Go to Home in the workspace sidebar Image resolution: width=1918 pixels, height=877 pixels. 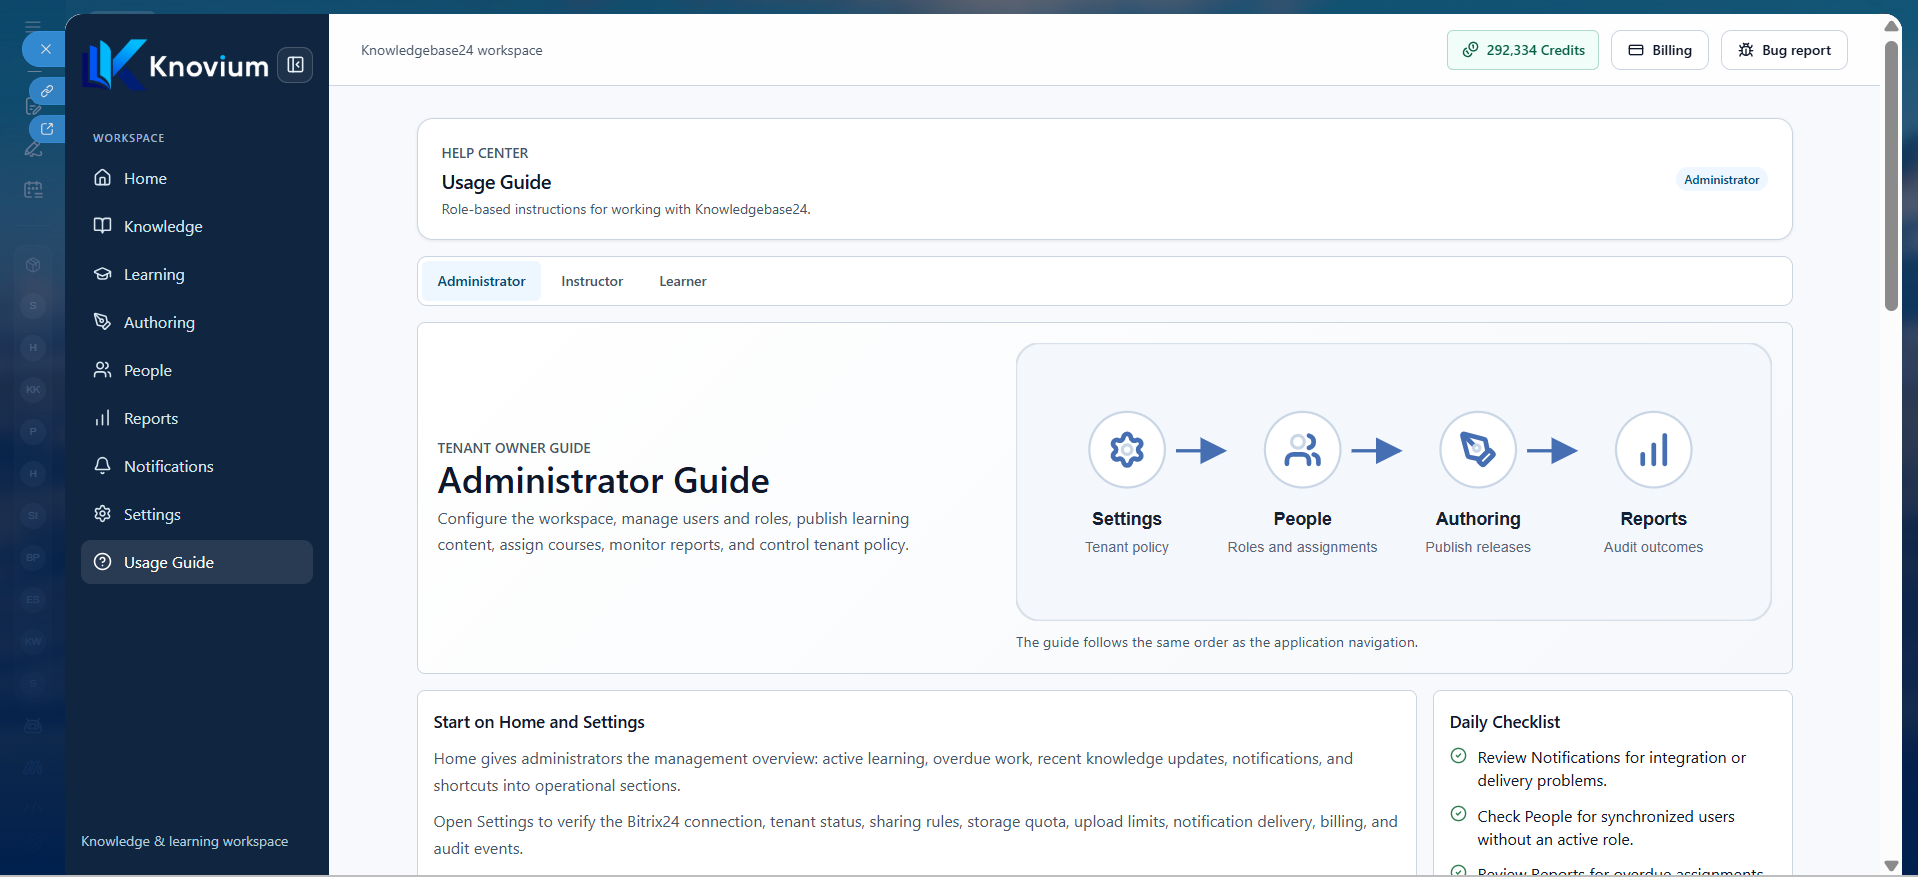(197, 178)
